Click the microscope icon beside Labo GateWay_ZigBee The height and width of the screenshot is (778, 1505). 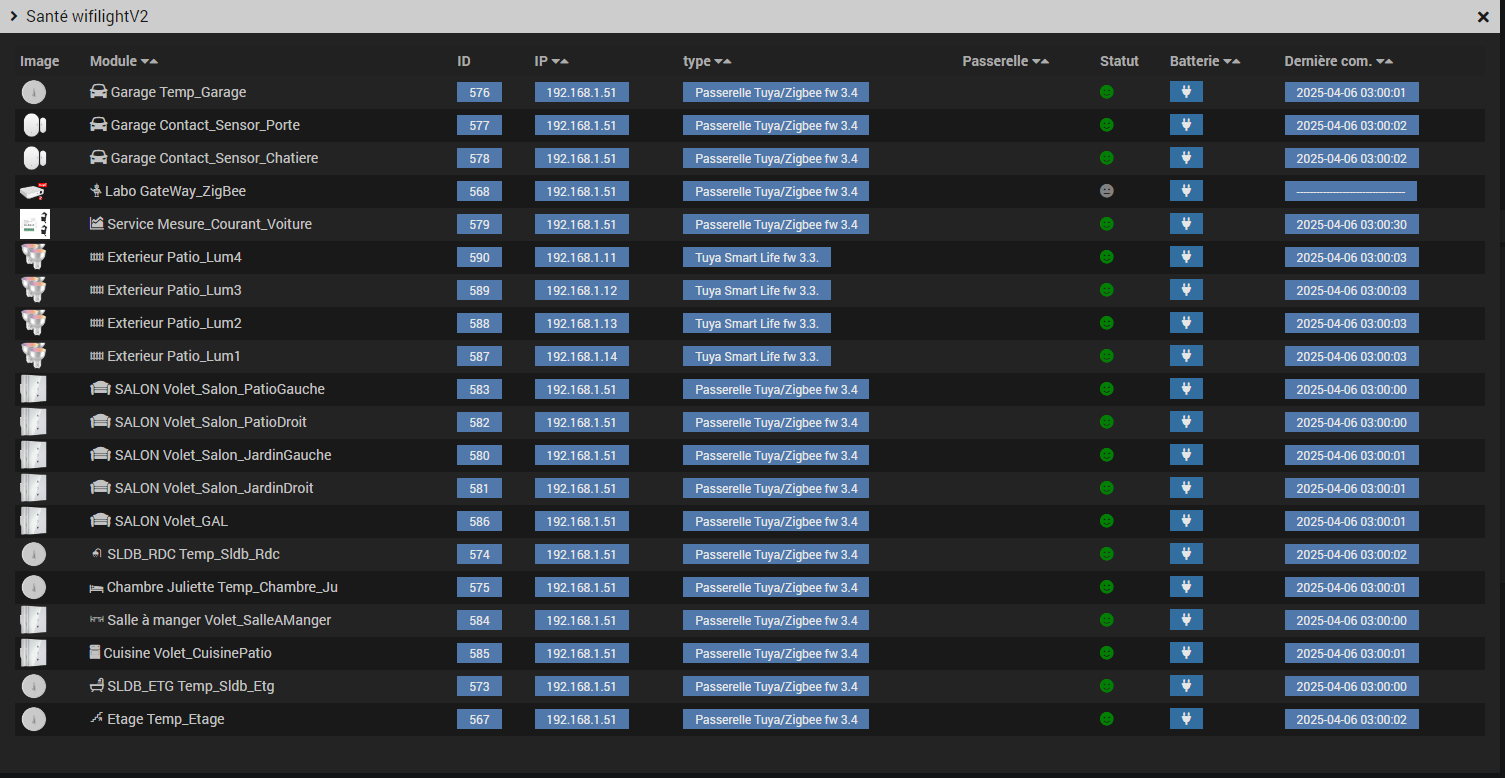pyautogui.click(x=96, y=191)
